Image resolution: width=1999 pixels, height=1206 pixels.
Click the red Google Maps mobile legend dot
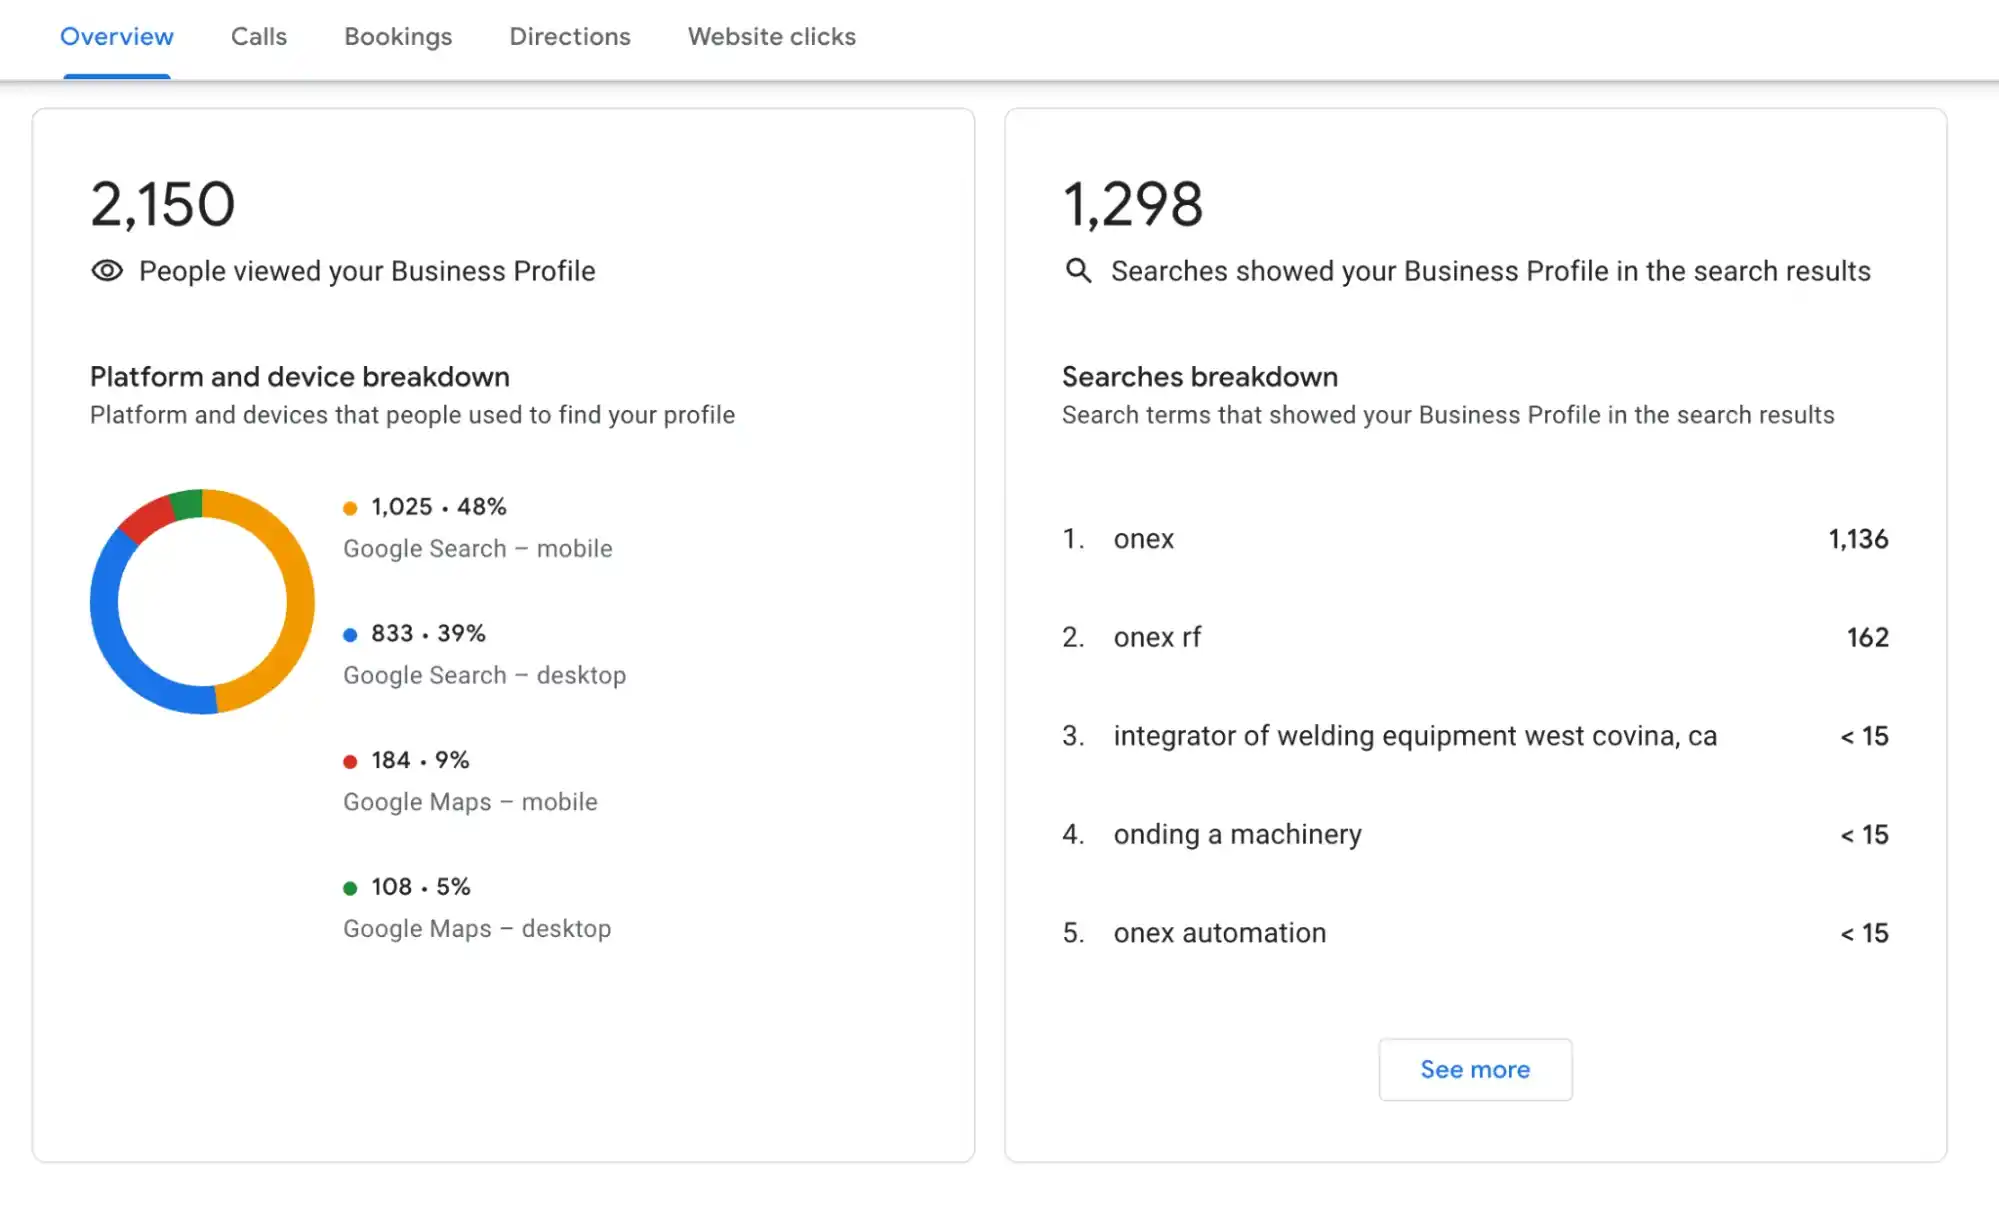click(350, 762)
